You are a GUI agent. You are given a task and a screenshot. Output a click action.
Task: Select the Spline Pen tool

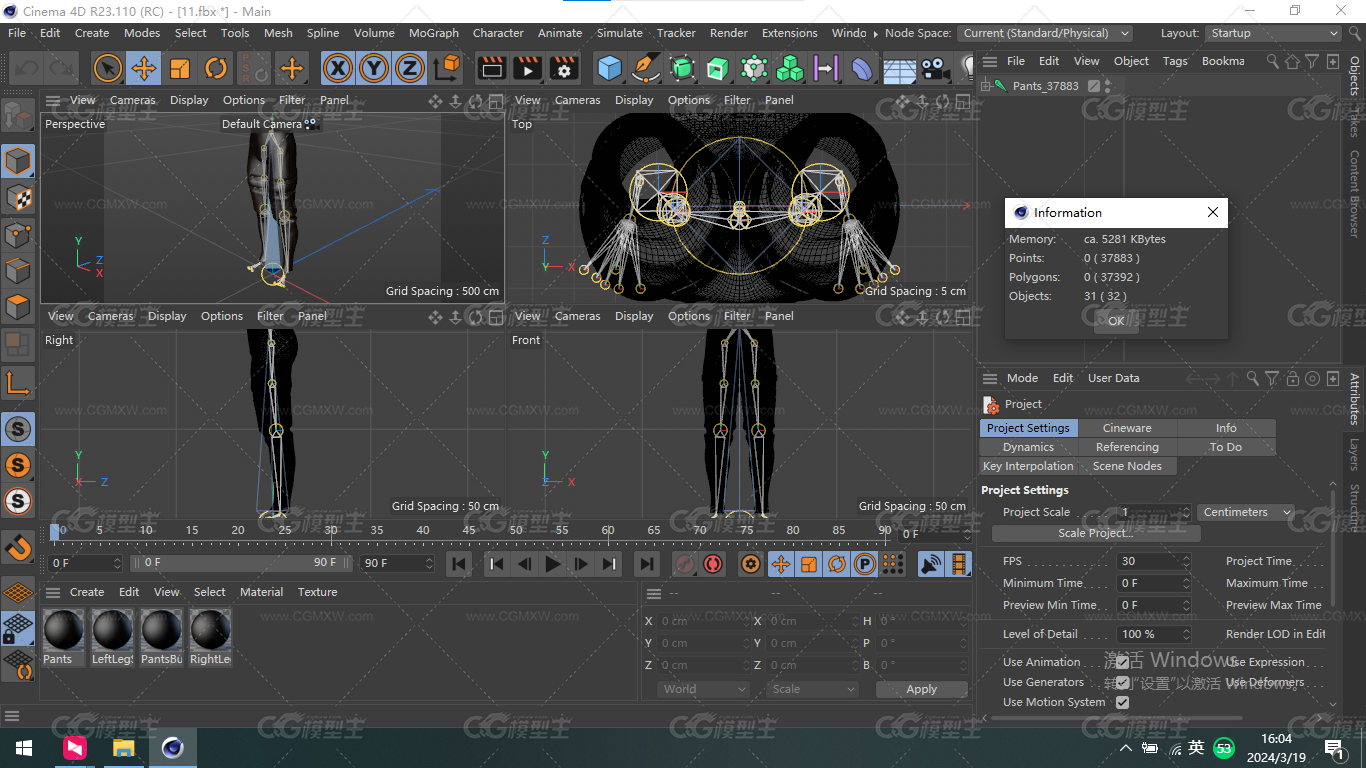(x=646, y=68)
